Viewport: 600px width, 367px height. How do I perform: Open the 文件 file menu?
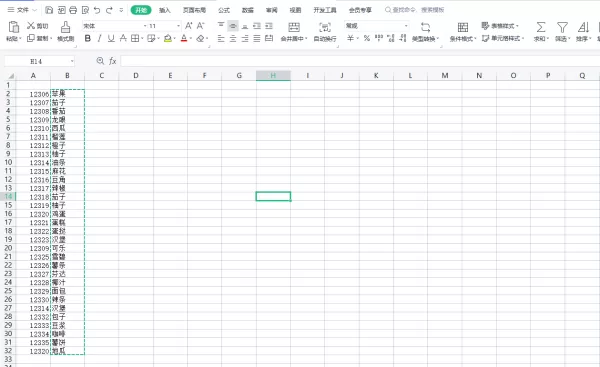(x=23, y=10)
